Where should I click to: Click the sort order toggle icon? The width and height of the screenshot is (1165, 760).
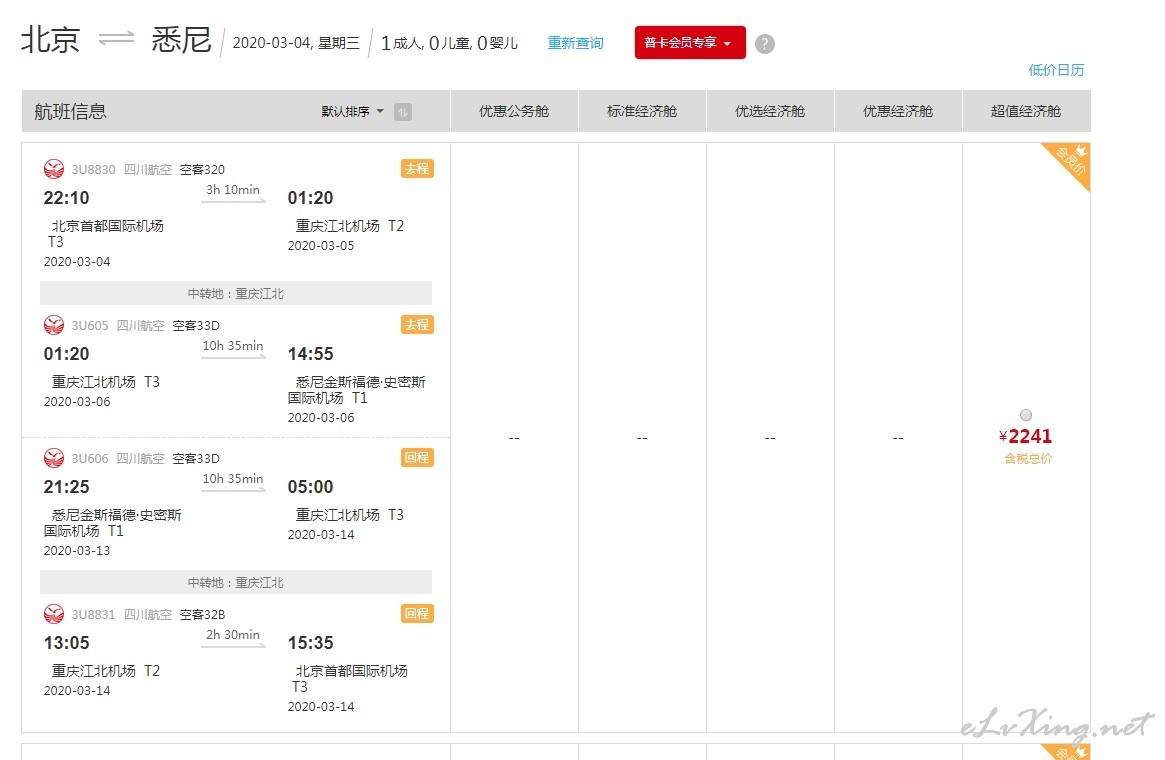click(x=403, y=112)
